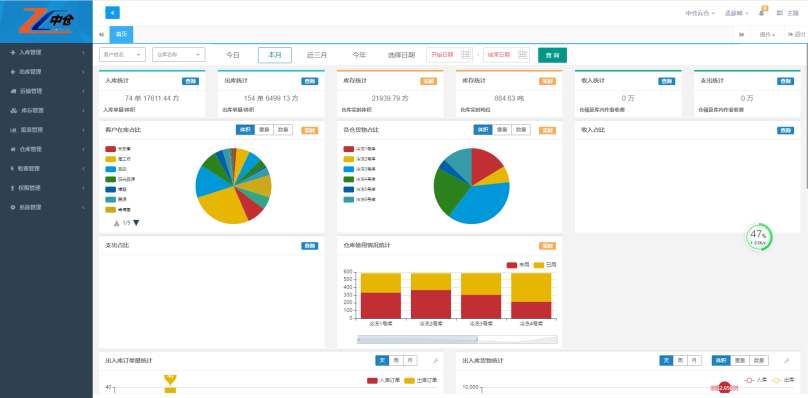Select 月 in 出入库订单量统计 panel
Screen dimensions: 808x398
click(410, 360)
